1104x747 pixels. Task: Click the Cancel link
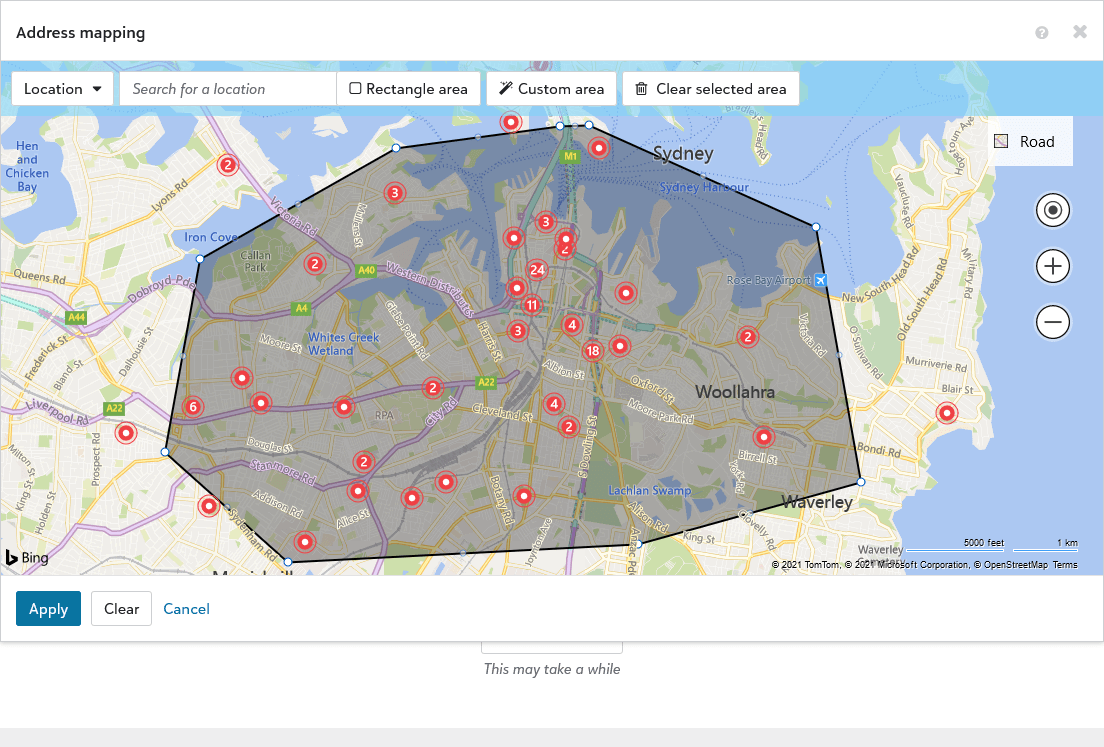coord(187,608)
